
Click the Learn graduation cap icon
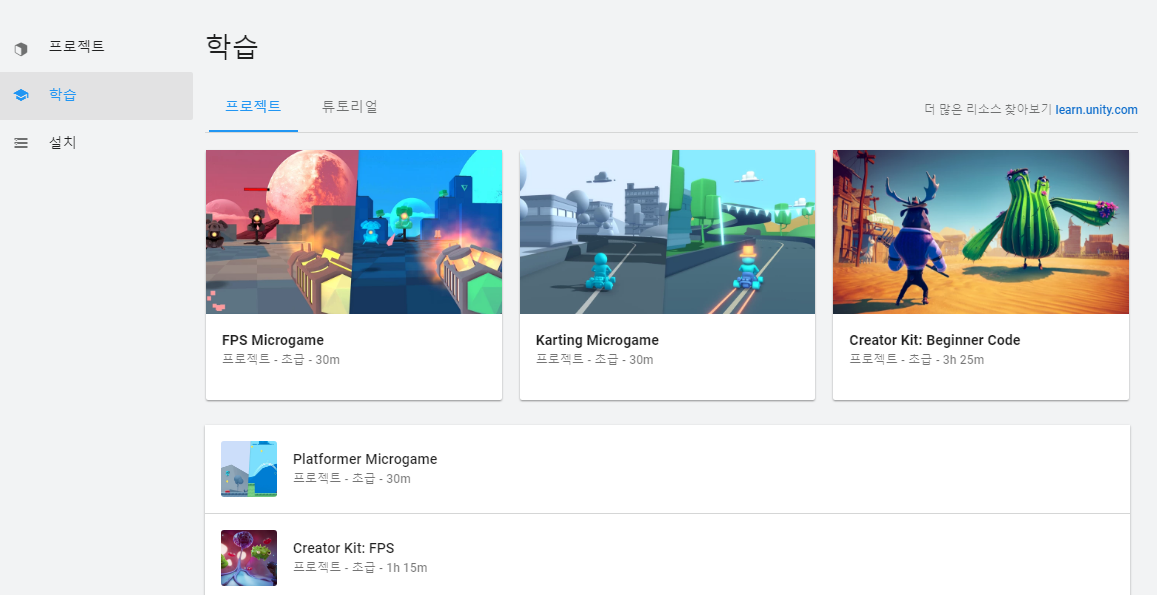coord(21,95)
